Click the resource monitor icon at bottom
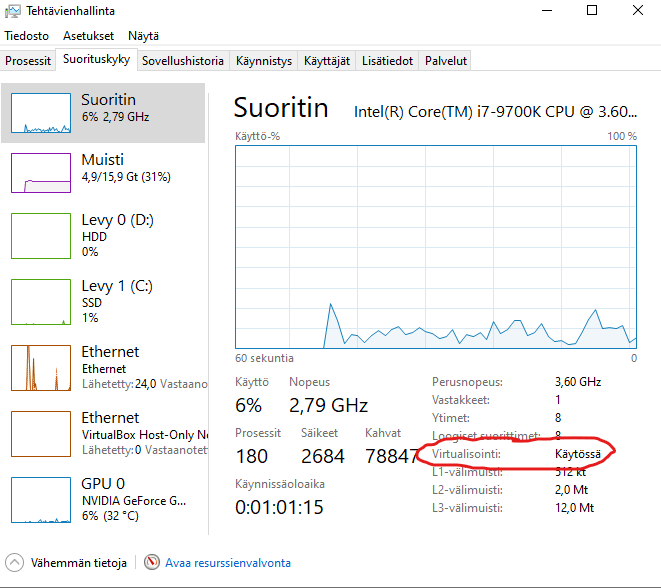 point(152,562)
